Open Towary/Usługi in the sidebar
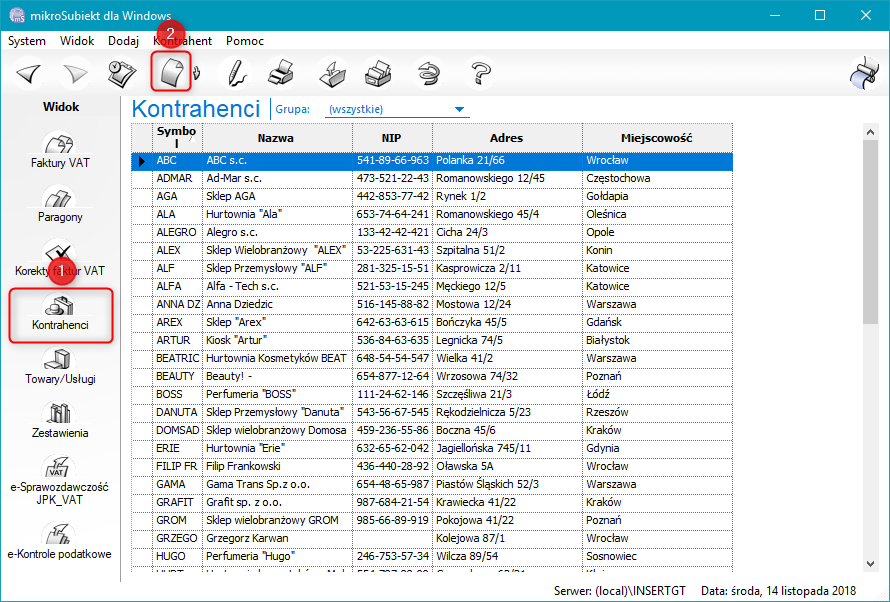Image resolution: width=890 pixels, height=602 pixels. 60,367
